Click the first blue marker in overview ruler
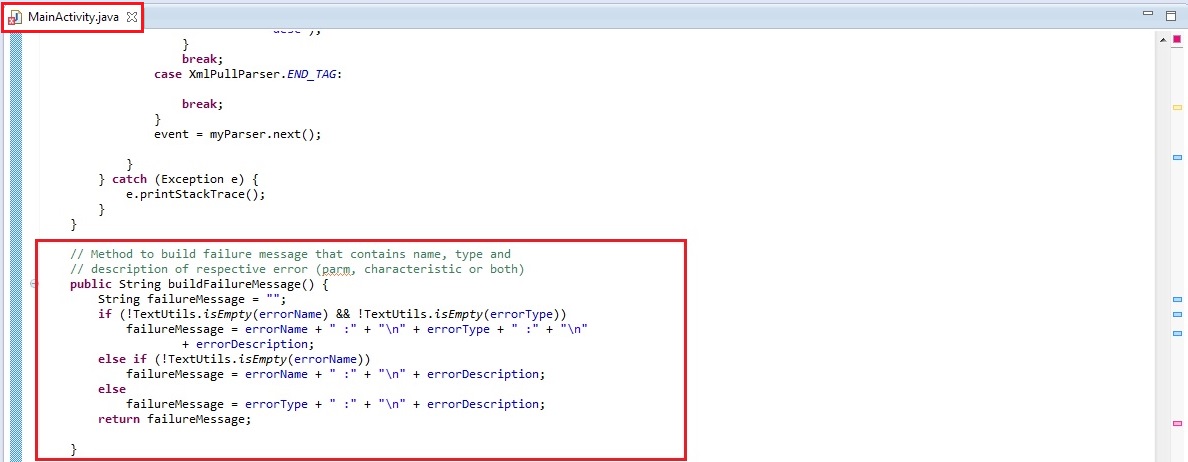The height and width of the screenshot is (462, 1188). (1176, 157)
